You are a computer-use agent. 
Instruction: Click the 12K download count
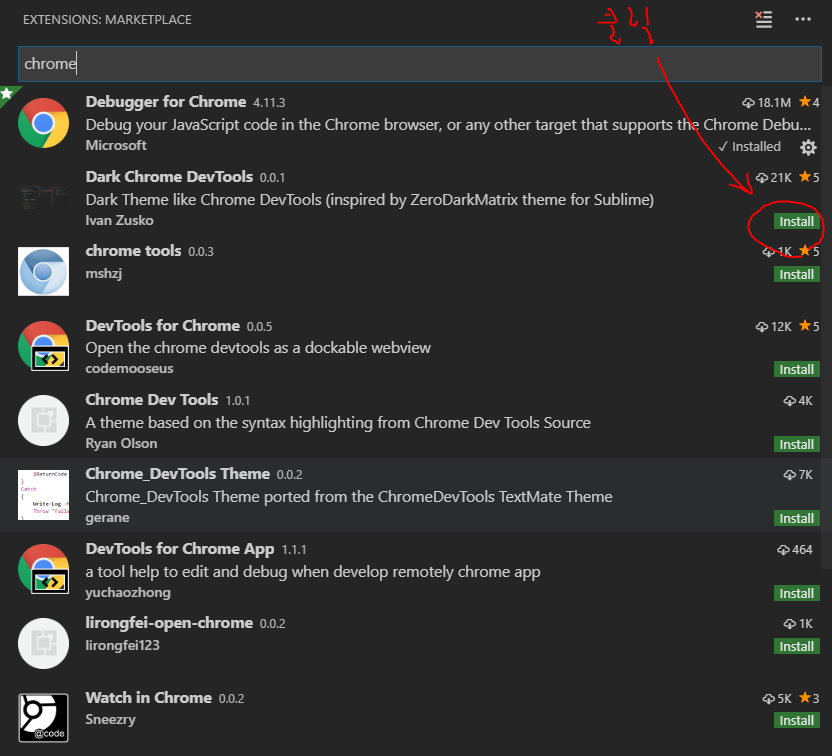(x=774, y=326)
